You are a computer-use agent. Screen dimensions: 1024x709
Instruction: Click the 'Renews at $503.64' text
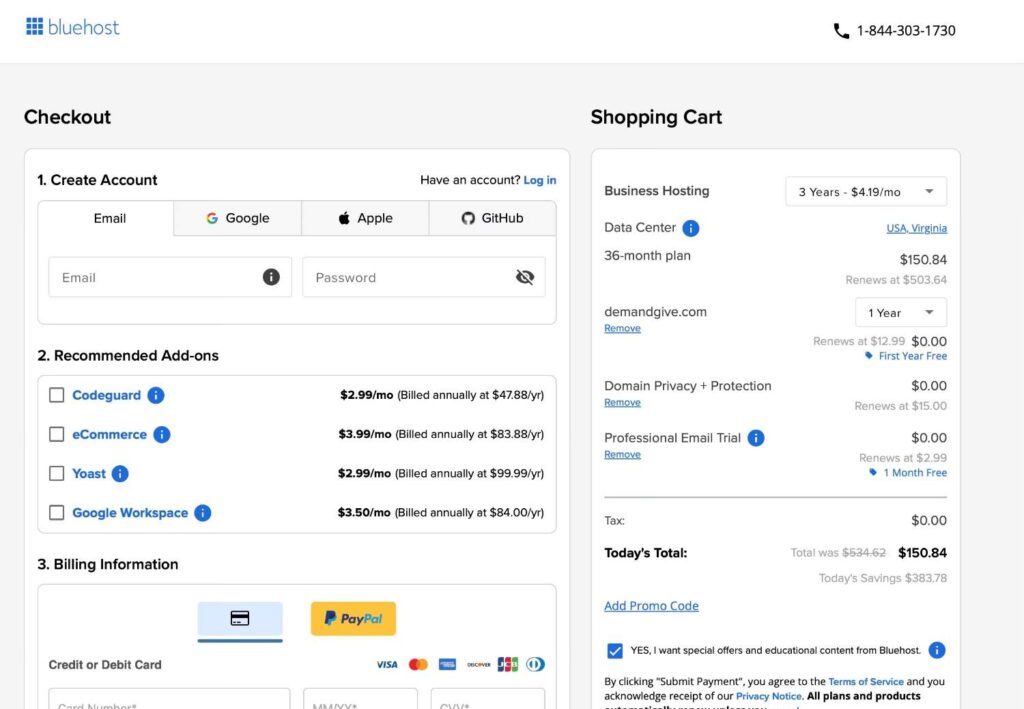pyautogui.click(x=896, y=279)
